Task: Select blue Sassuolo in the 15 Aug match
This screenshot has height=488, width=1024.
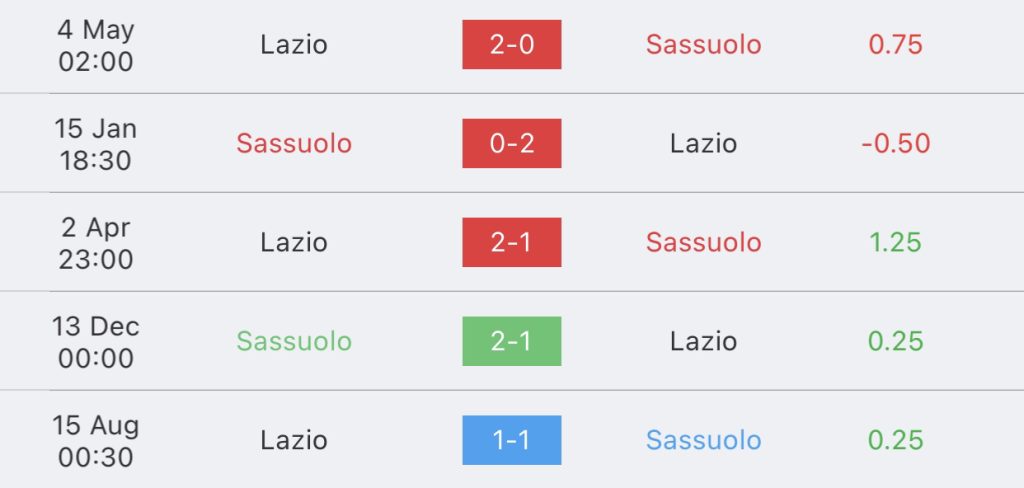Action: click(x=703, y=440)
